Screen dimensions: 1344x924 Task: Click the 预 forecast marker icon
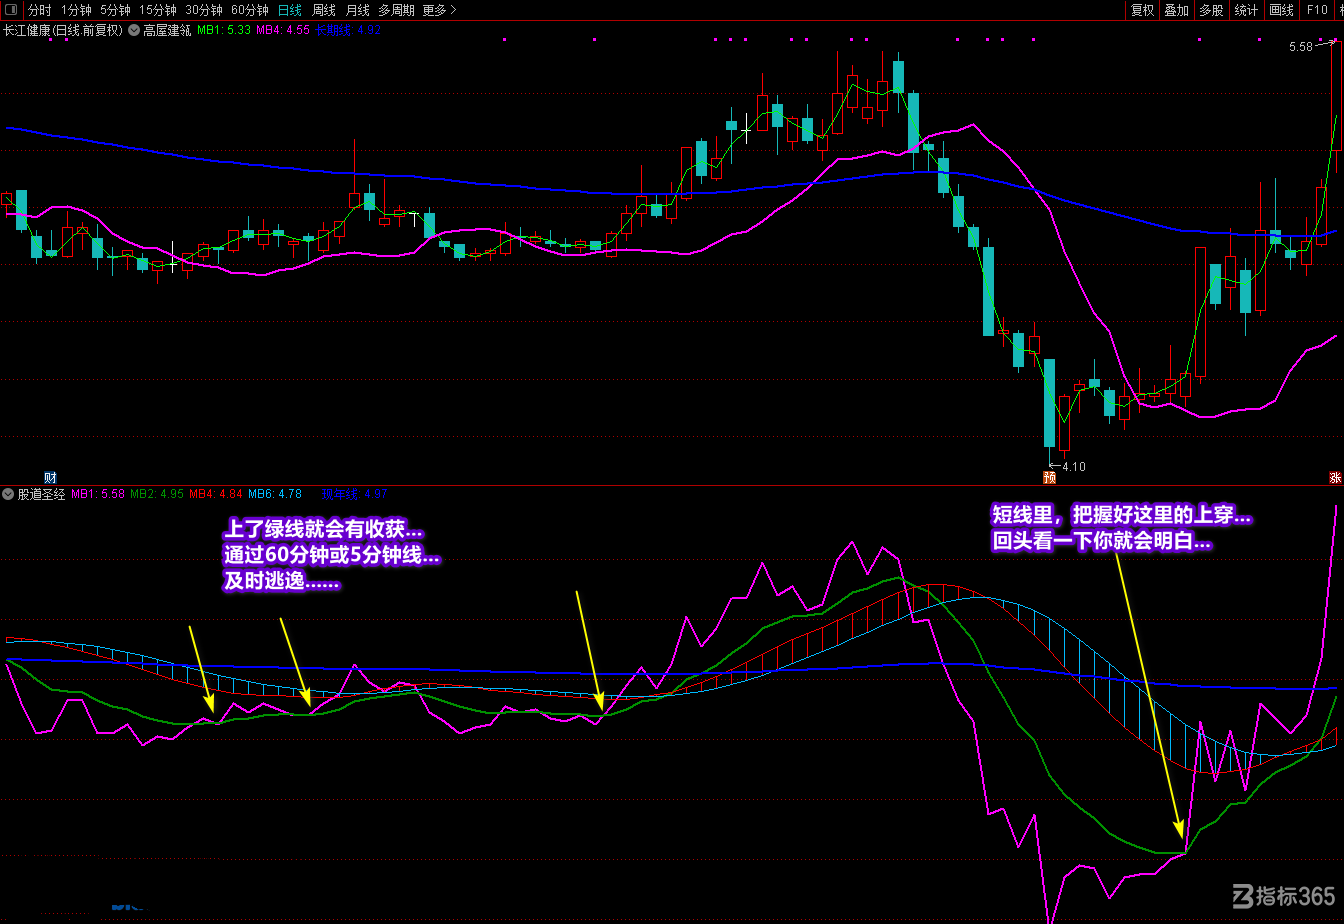pyautogui.click(x=1049, y=477)
